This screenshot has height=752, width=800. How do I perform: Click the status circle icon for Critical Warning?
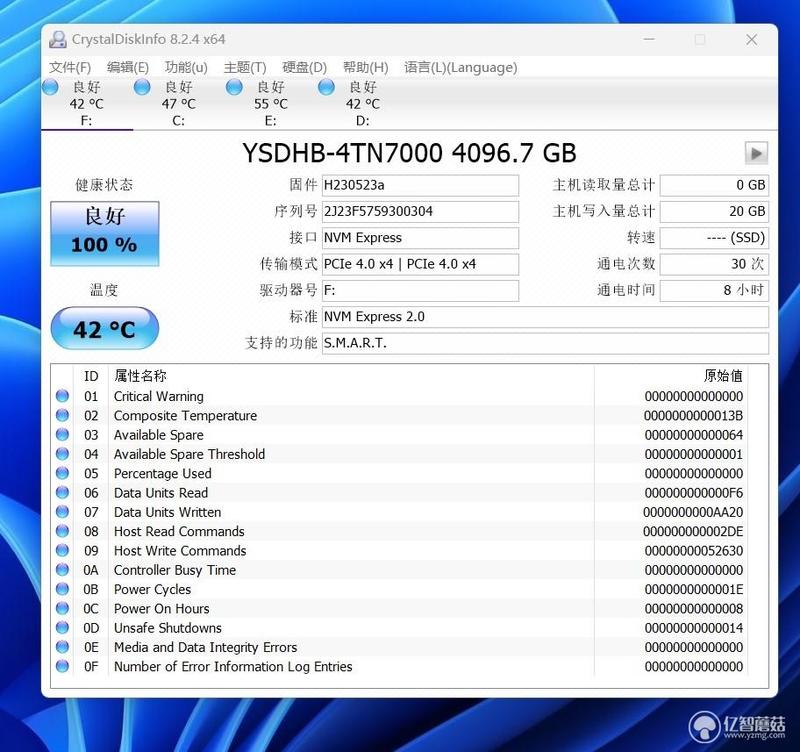pyautogui.click(x=62, y=396)
